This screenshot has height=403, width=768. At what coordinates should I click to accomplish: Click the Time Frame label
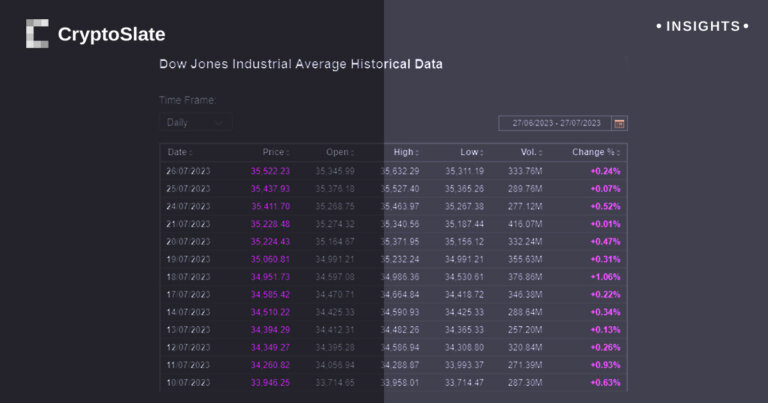[x=187, y=100]
